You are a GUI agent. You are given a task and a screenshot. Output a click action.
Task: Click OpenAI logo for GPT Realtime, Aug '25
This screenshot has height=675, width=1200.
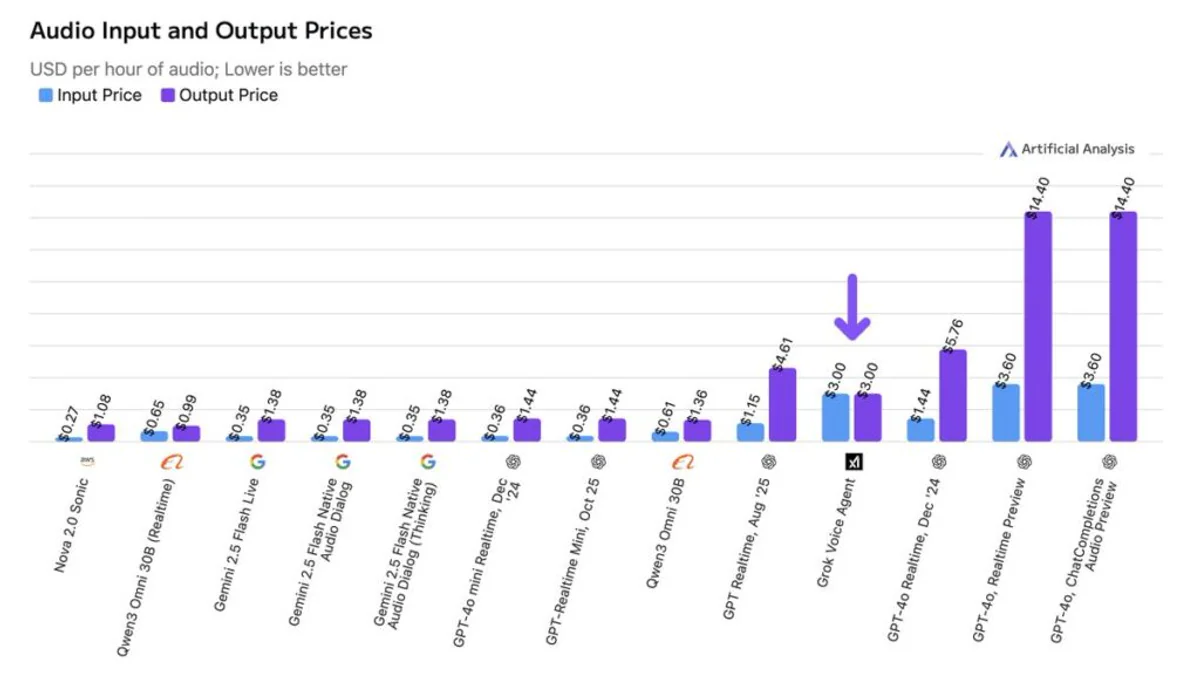click(769, 462)
